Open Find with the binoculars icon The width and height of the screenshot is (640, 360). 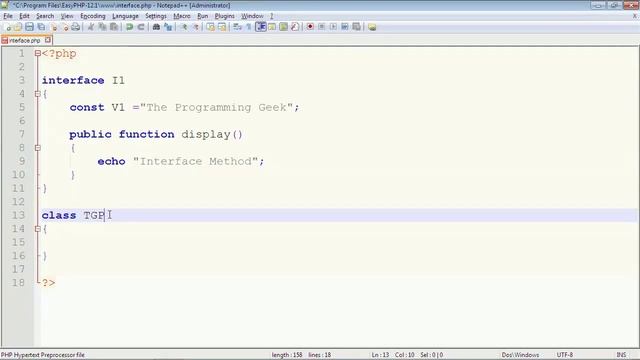click(156, 27)
